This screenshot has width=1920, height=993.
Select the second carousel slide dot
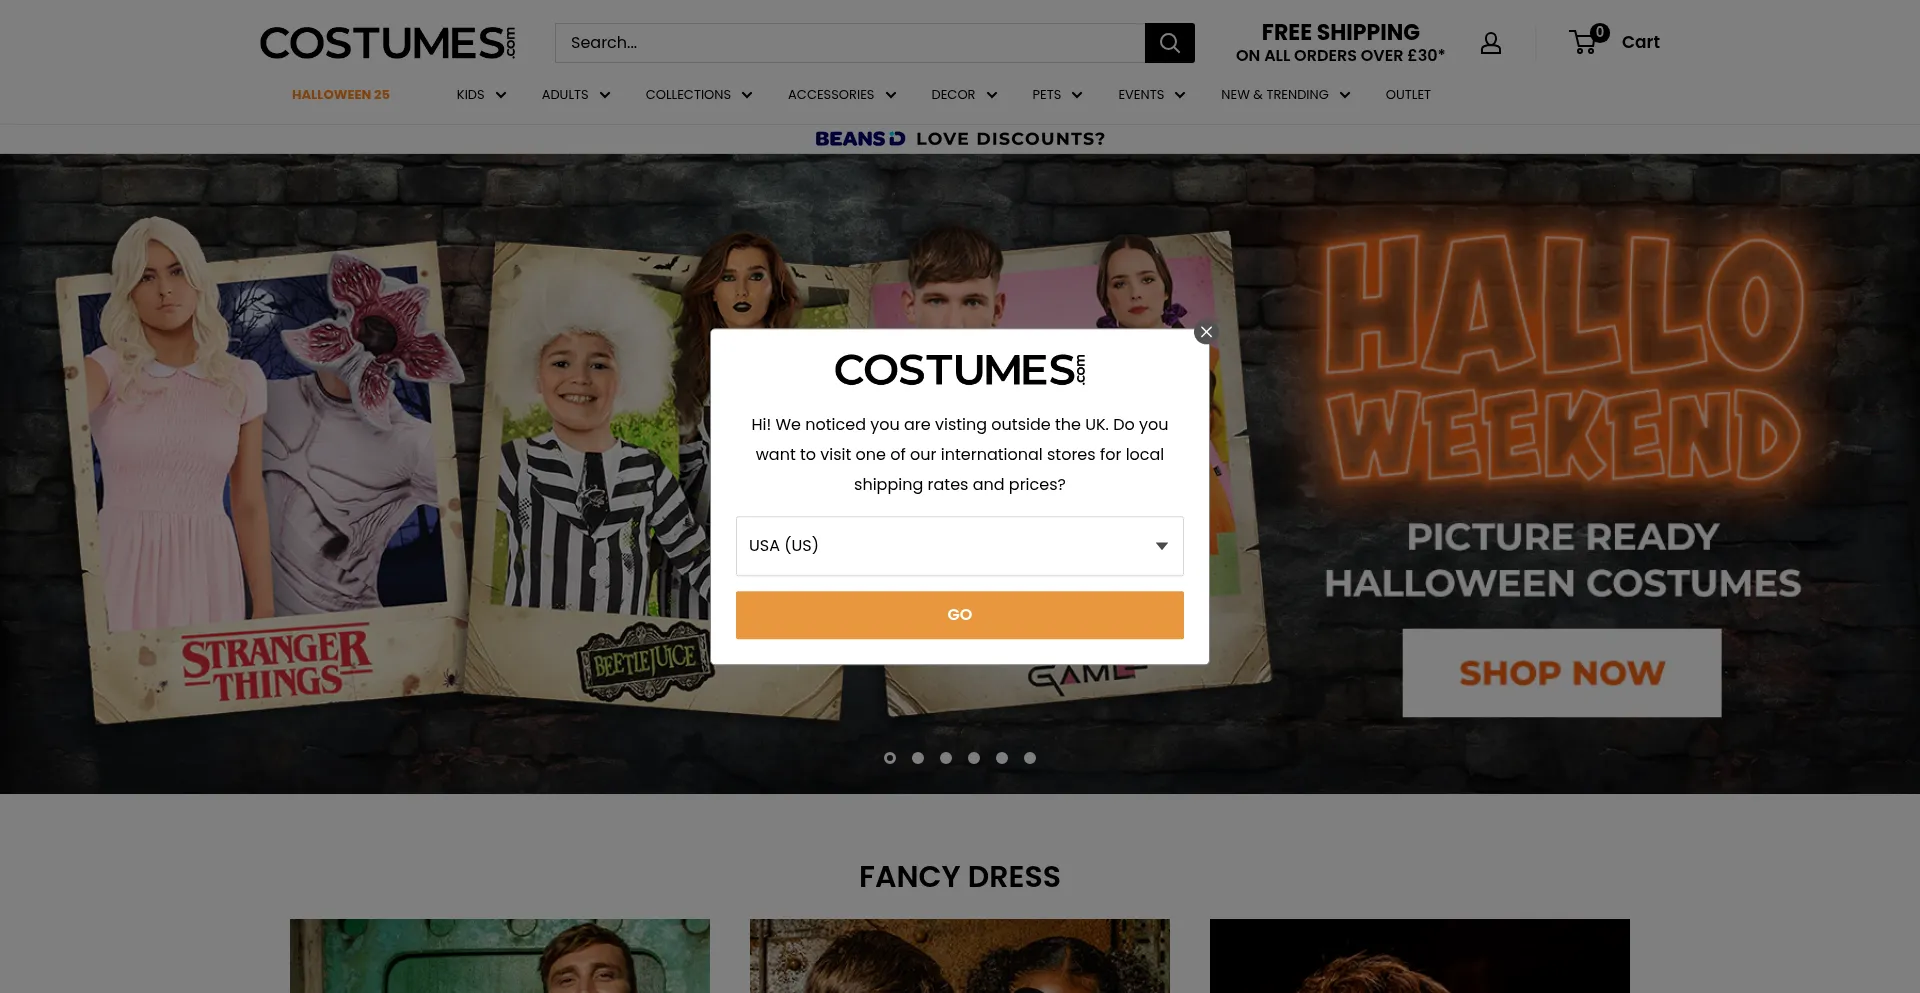tap(918, 758)
